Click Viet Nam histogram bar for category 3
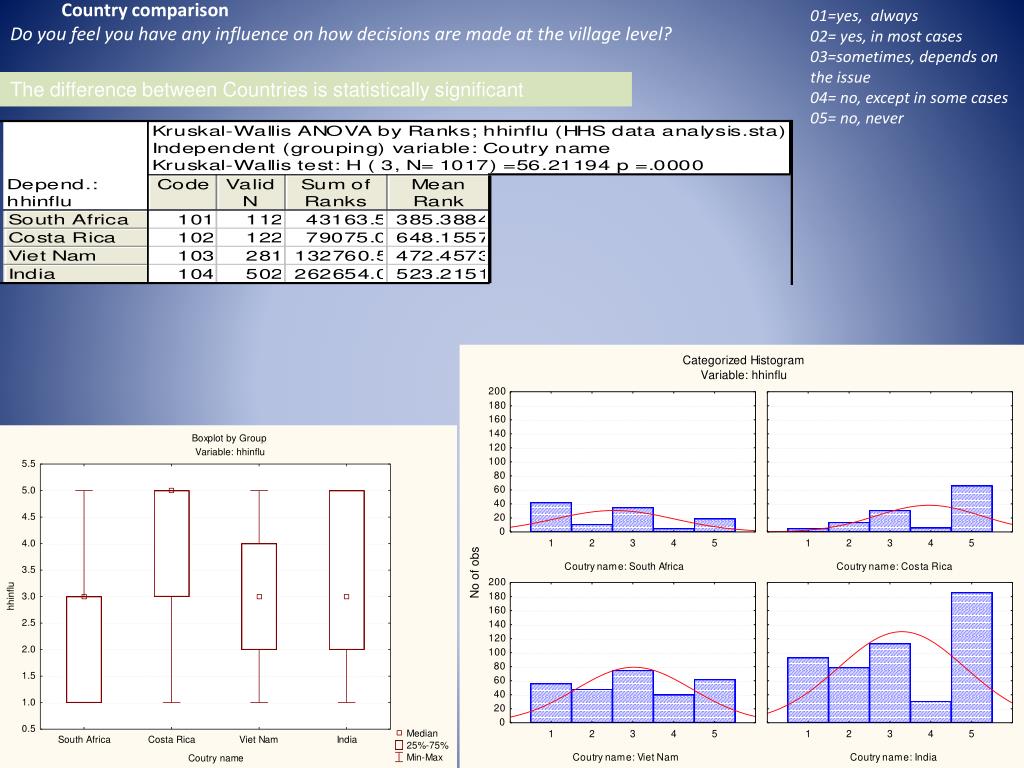The width and height of the screenshot is (1024, 768). (x=633, y=696)
